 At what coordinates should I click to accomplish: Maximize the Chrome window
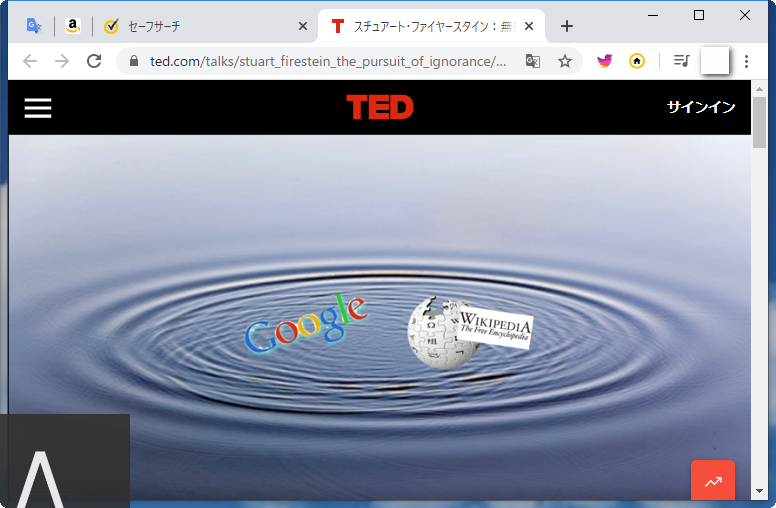click(x=699, y=15)
